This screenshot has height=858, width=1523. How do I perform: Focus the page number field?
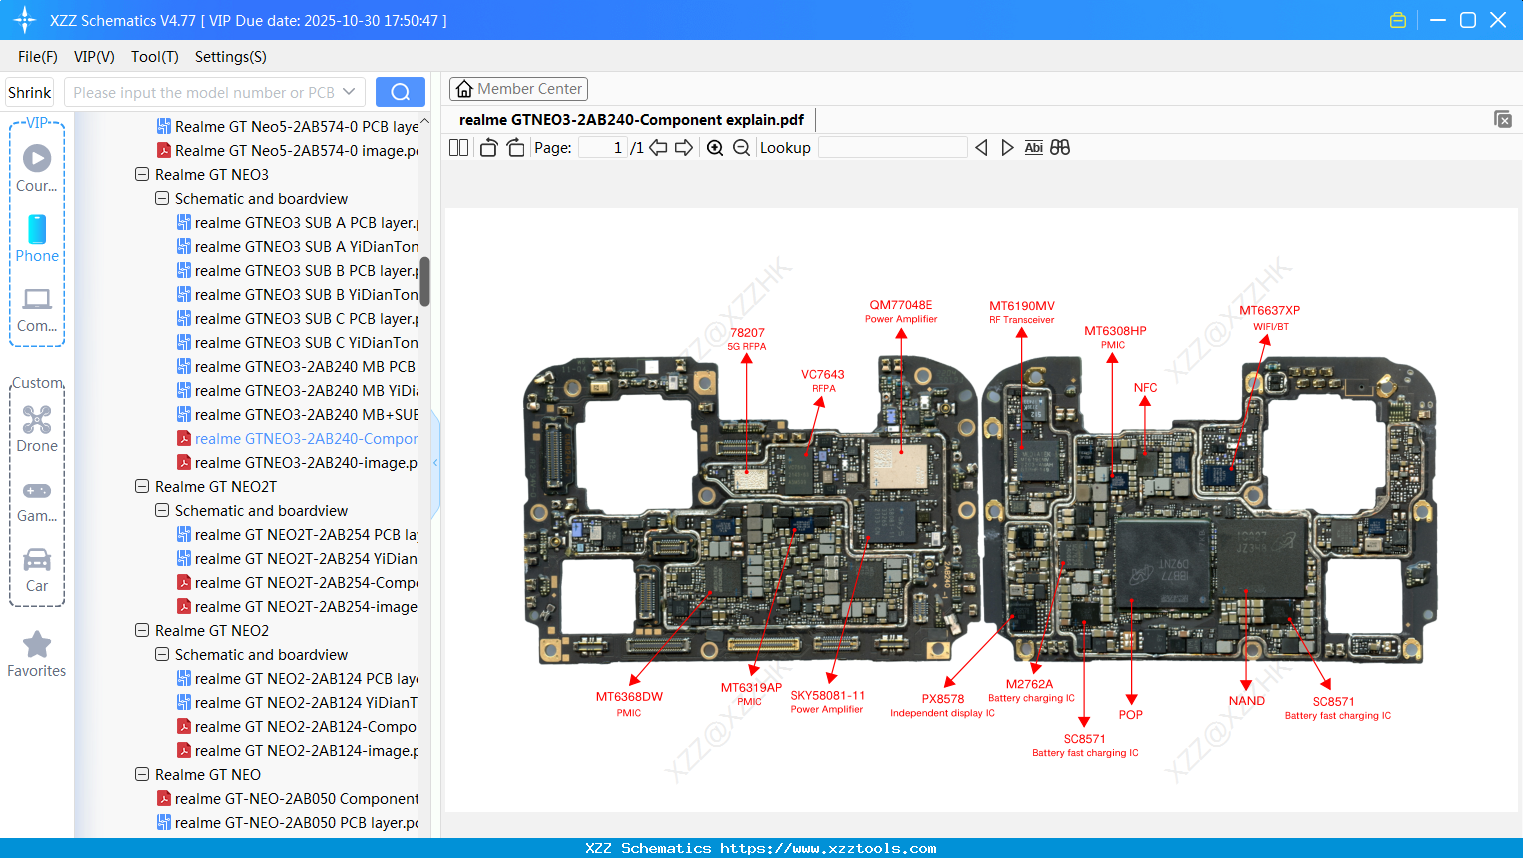(602, 147)
